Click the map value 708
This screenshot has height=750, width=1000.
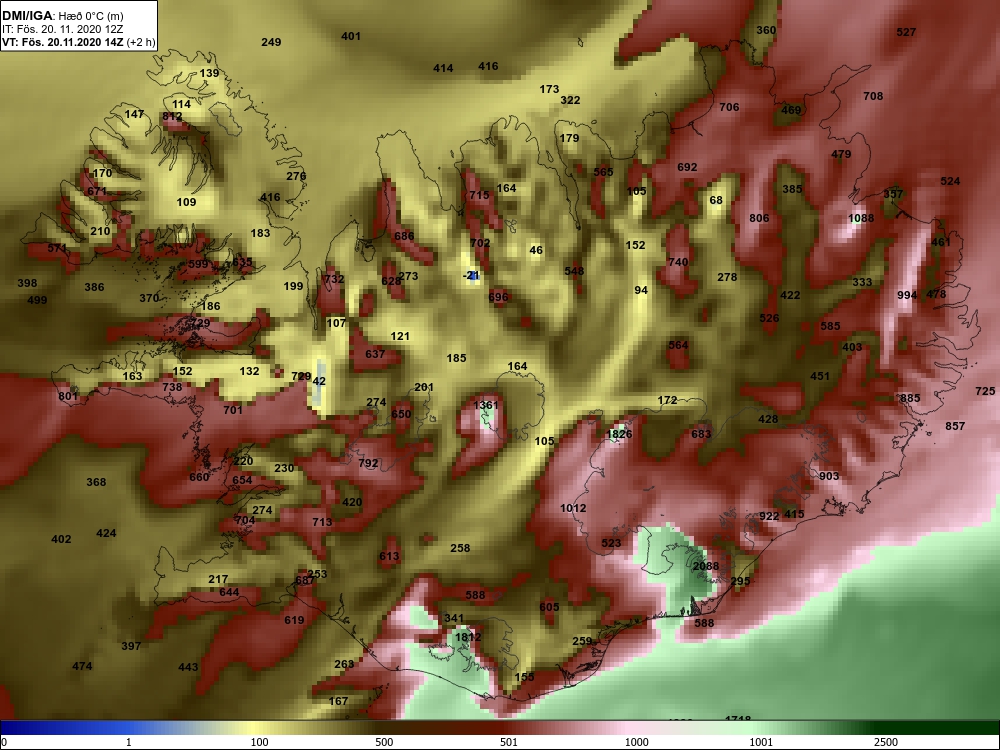coord(873,96)
